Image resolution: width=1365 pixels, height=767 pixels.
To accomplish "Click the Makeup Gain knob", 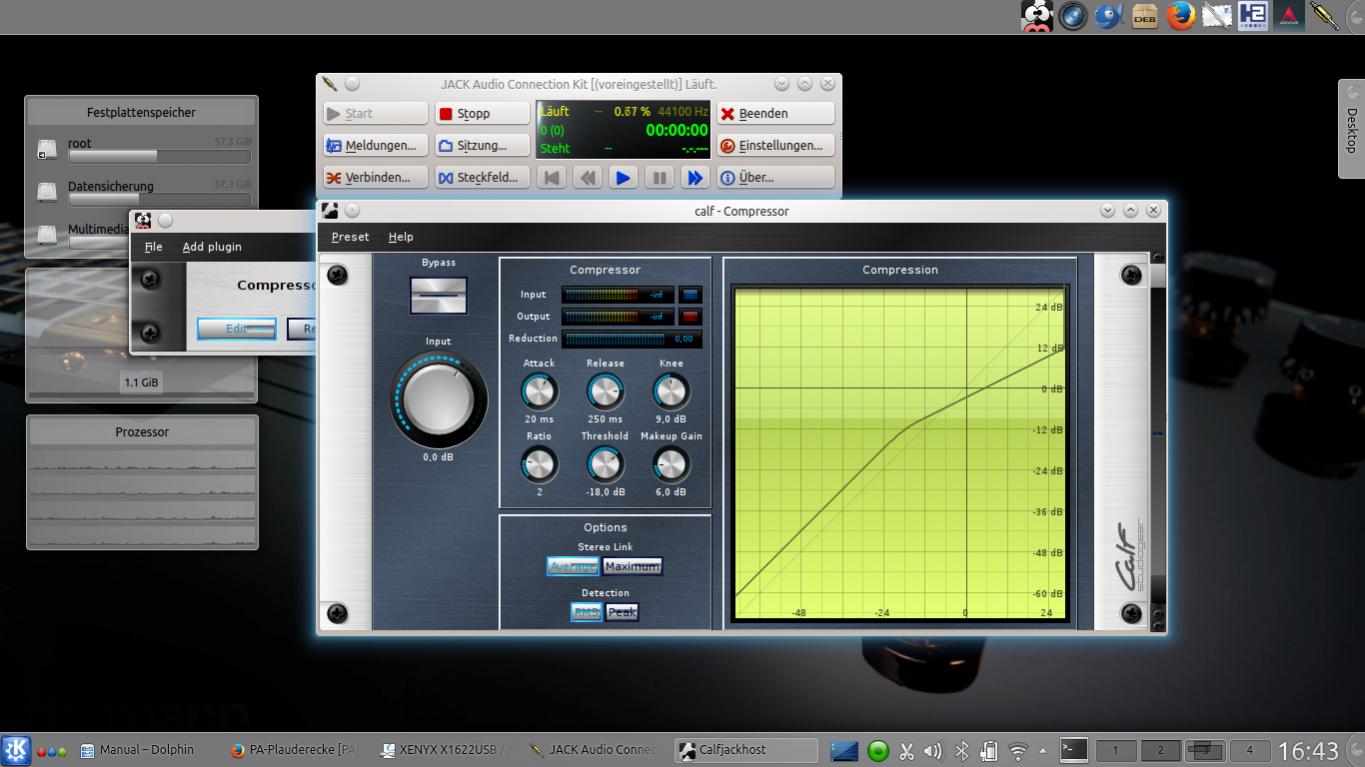I will coord(671,464).
